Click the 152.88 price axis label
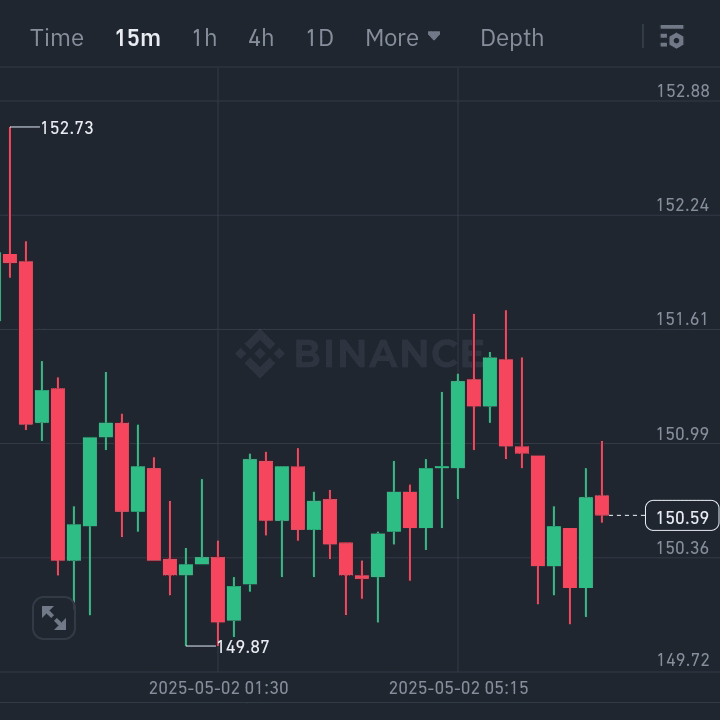 [682, 91]
